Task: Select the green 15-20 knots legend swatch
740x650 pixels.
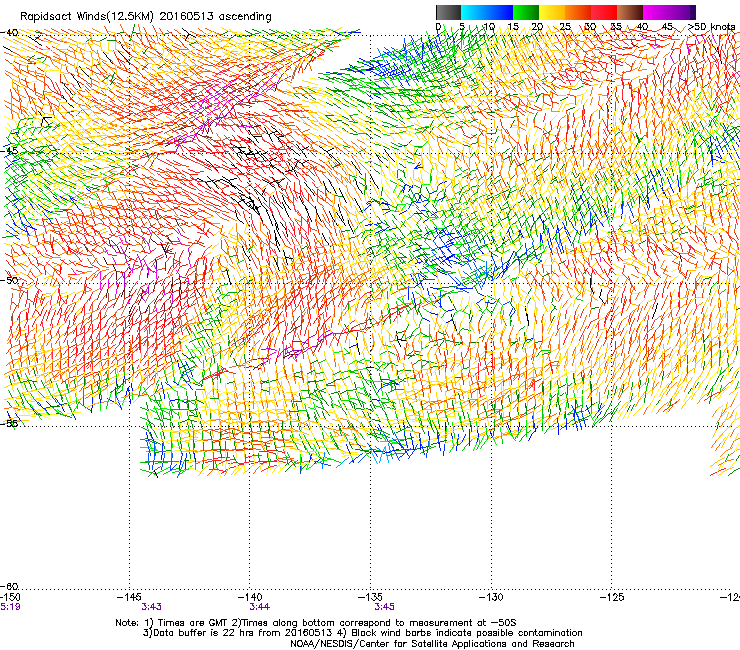Action: pyautogui.click(x=526, y=12)
